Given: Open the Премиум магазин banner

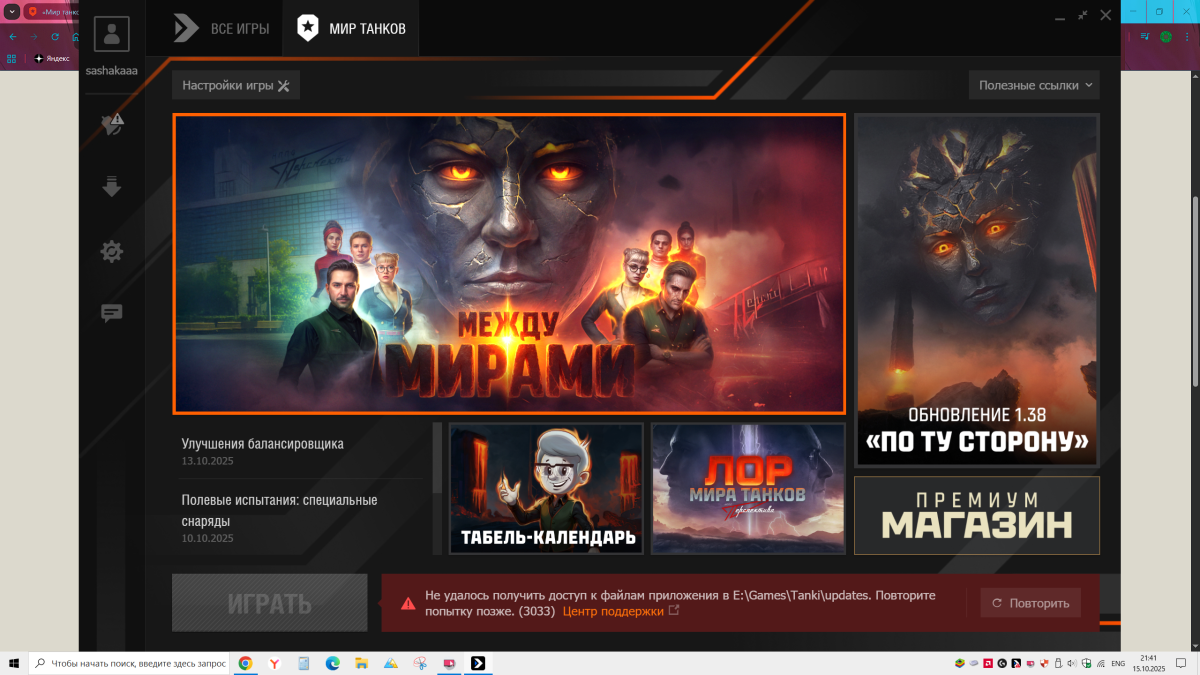Looking at the screenshot, I should click(976, 515).
